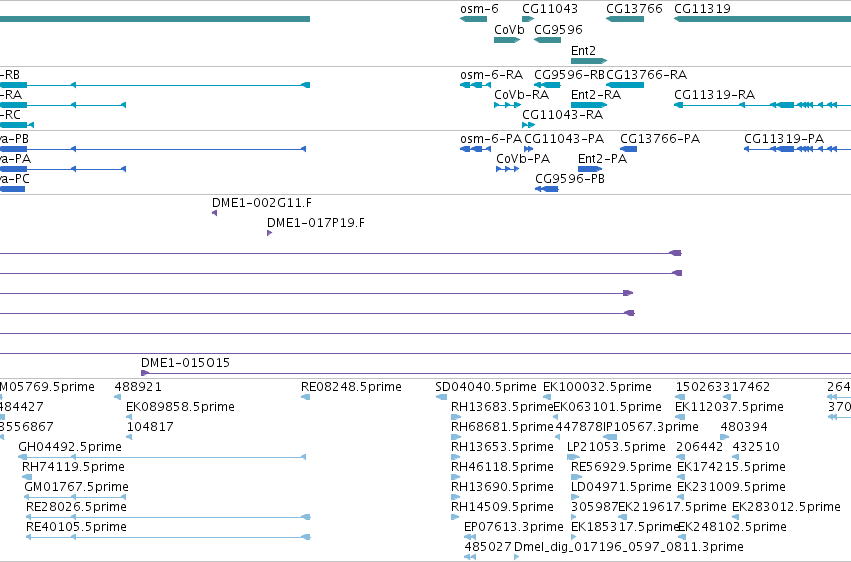Click the 432510 EST label
The width and height of the screenshot is (851, 562).
coord(756,446)
